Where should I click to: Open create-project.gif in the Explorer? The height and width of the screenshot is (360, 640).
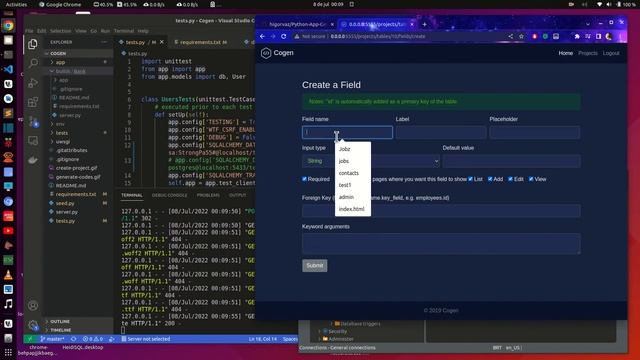pyautogui.click(x=77, y=168)
